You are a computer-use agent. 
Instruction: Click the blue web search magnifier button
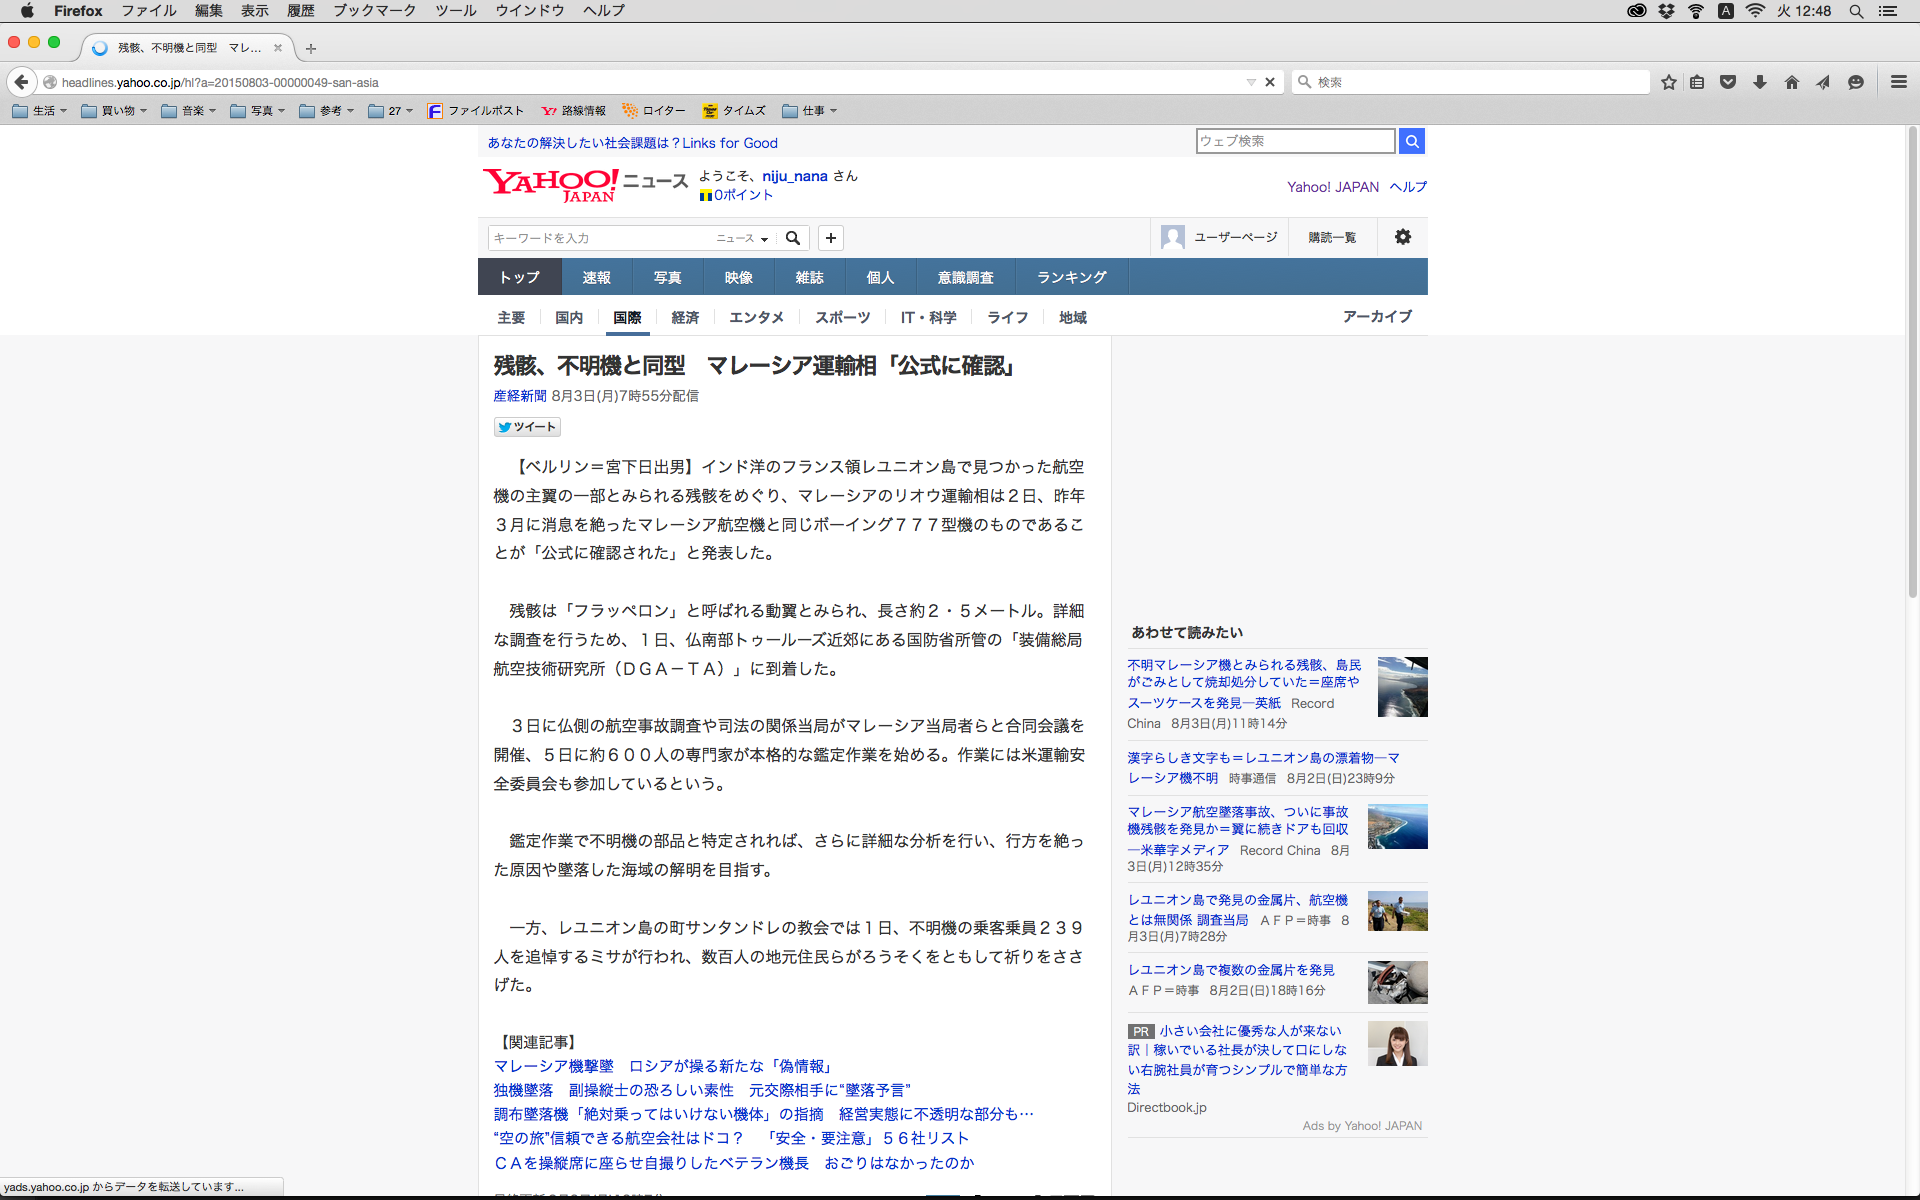1412,141
